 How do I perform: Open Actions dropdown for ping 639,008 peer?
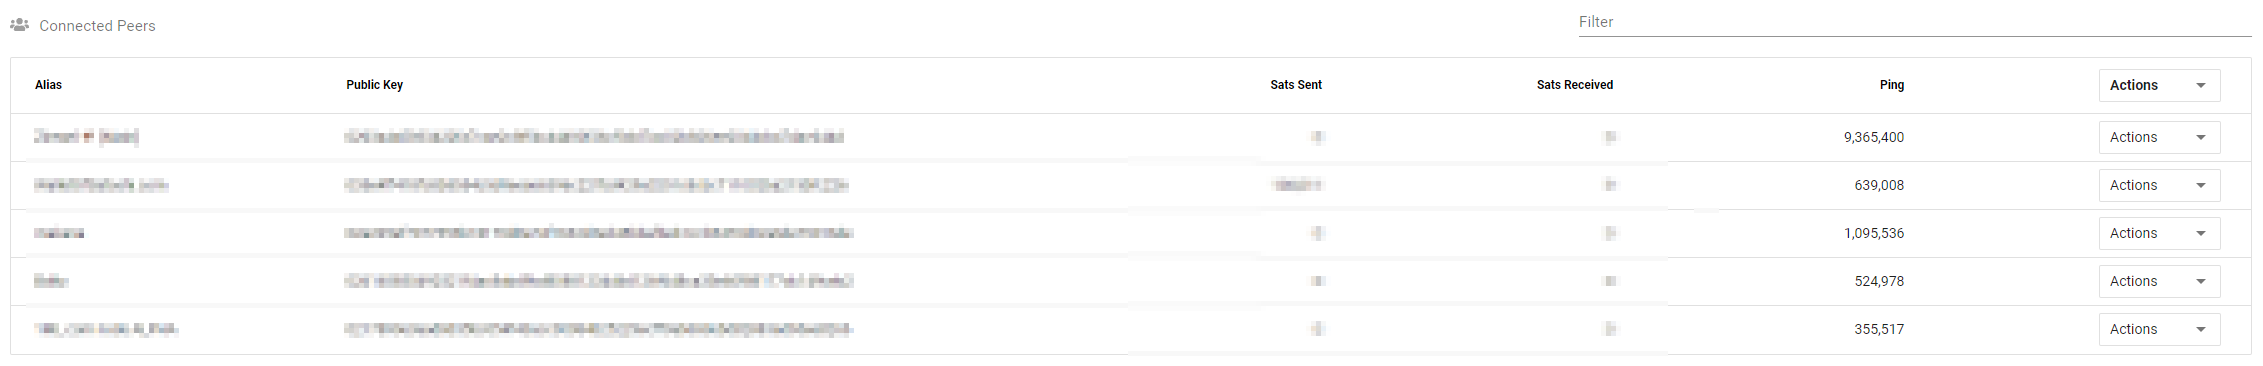point(2159,186)
